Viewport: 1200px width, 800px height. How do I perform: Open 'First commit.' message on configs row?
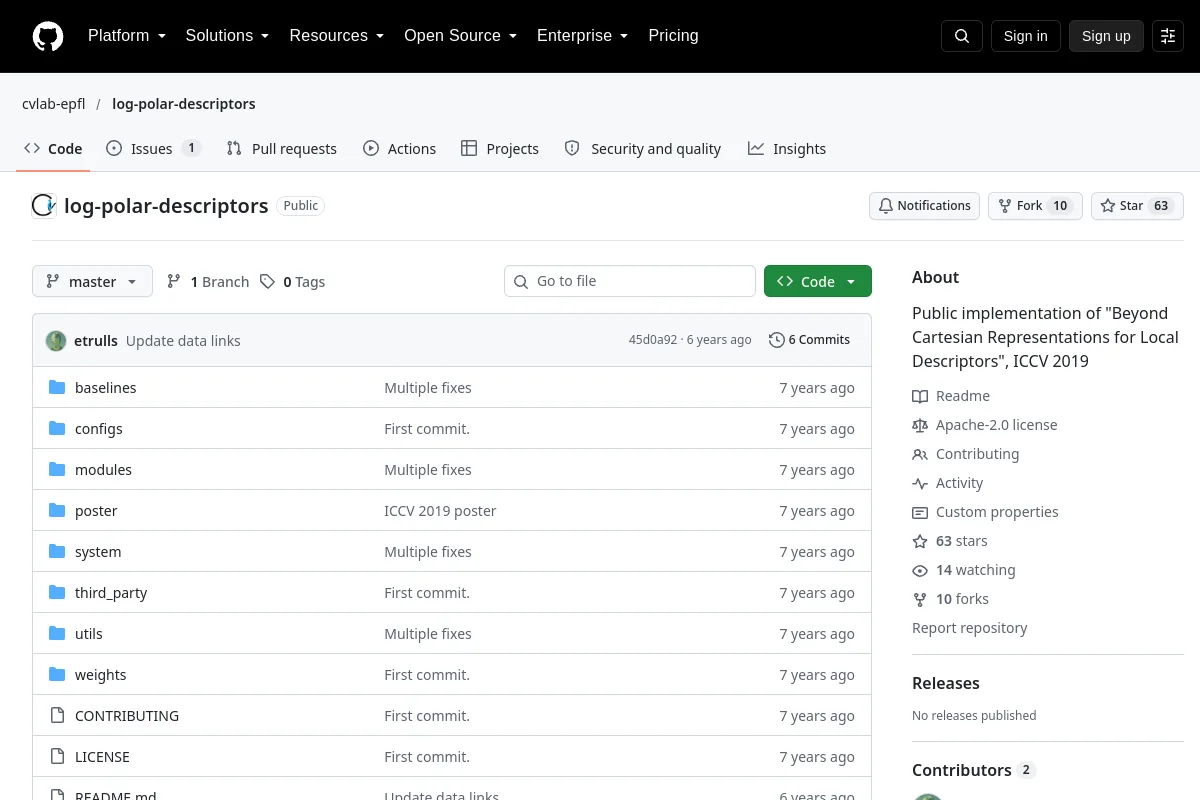427,429
